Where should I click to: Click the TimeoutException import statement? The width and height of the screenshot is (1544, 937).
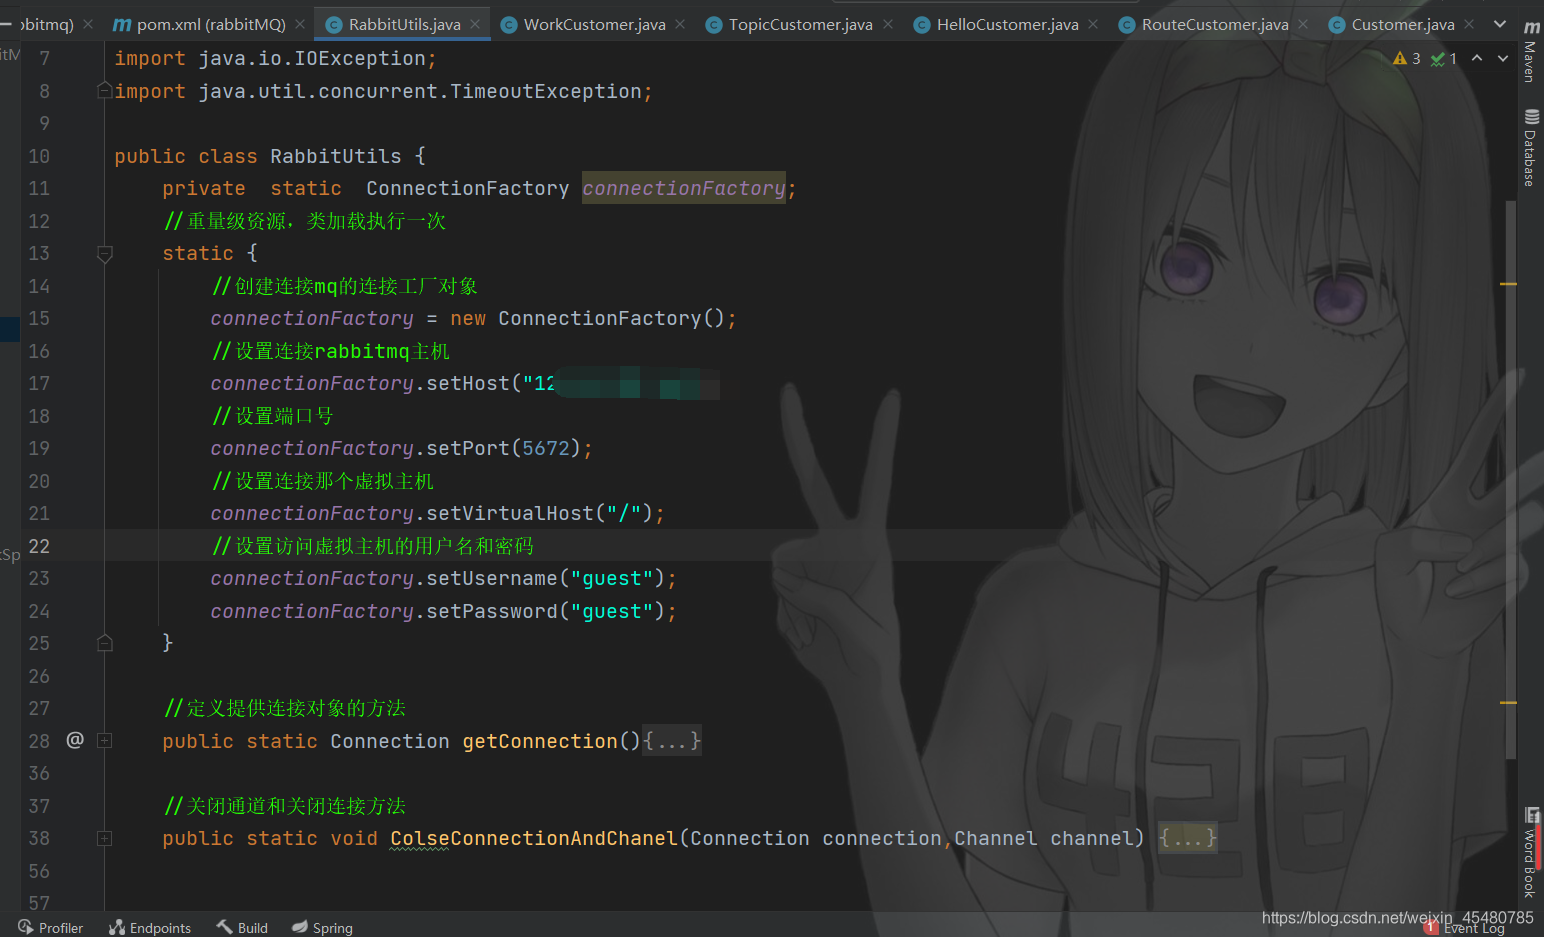click(383, 91)
